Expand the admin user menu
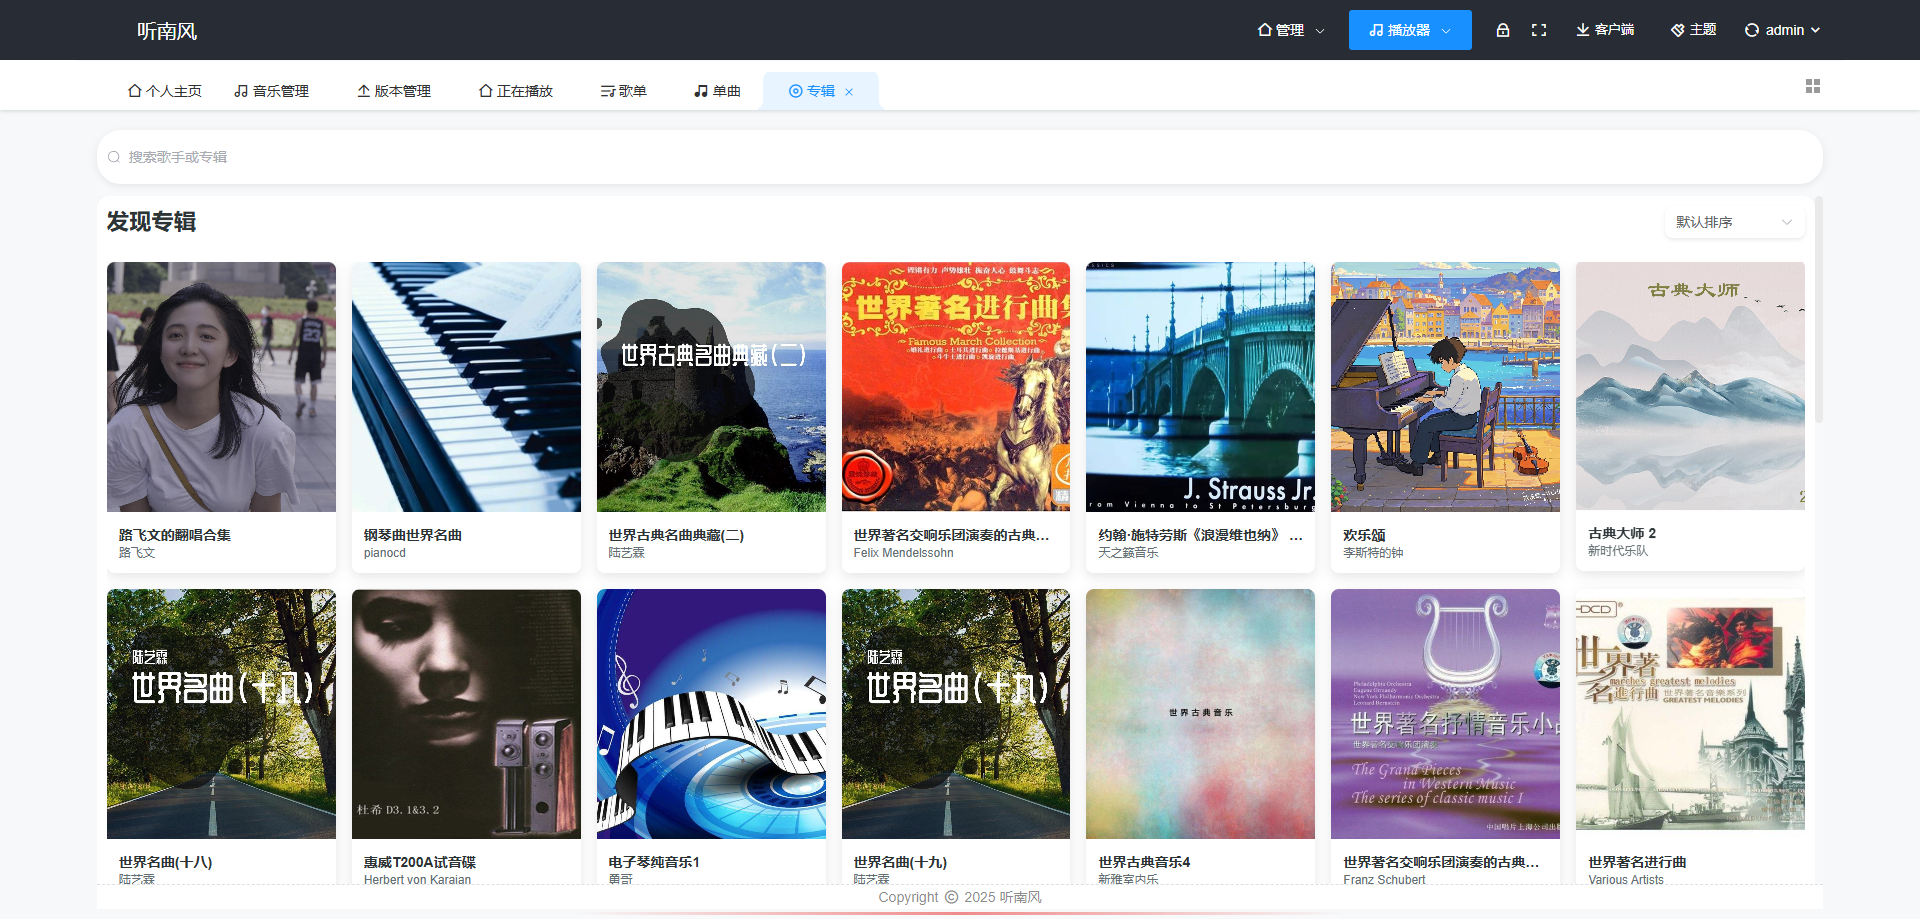 coord(1782,30)
